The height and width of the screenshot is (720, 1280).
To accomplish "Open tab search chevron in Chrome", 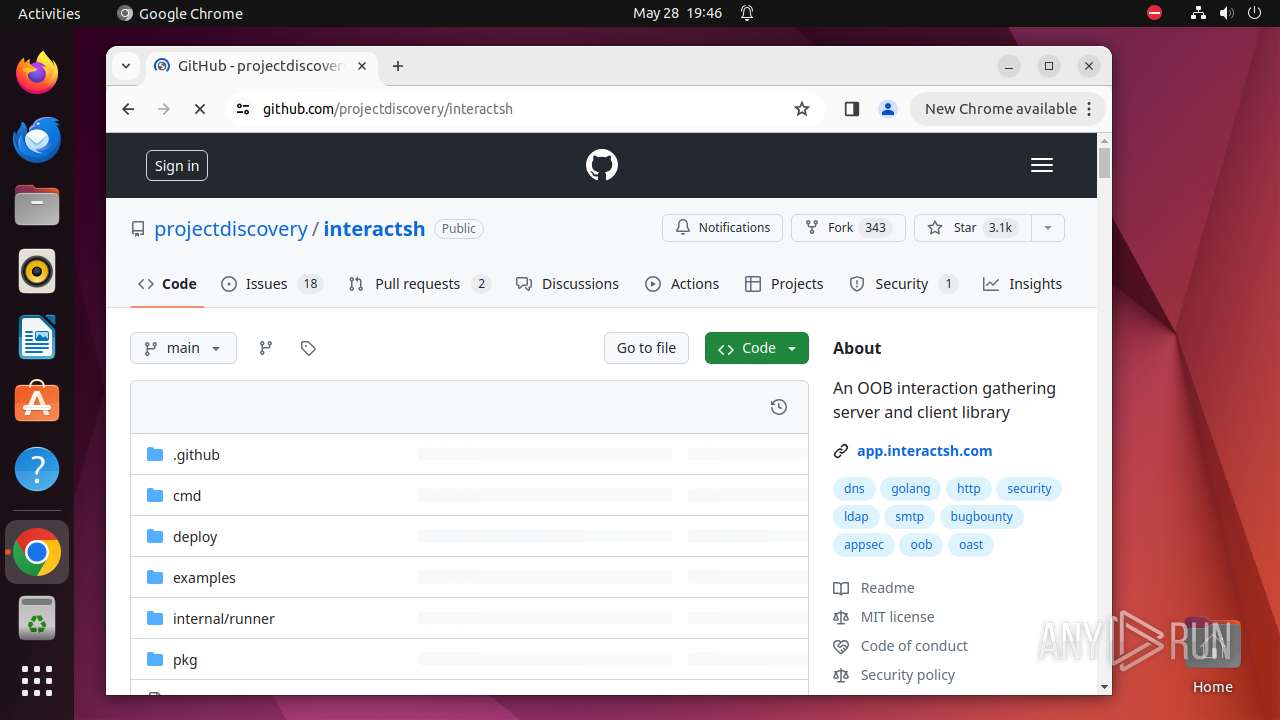I will point(126,66).
